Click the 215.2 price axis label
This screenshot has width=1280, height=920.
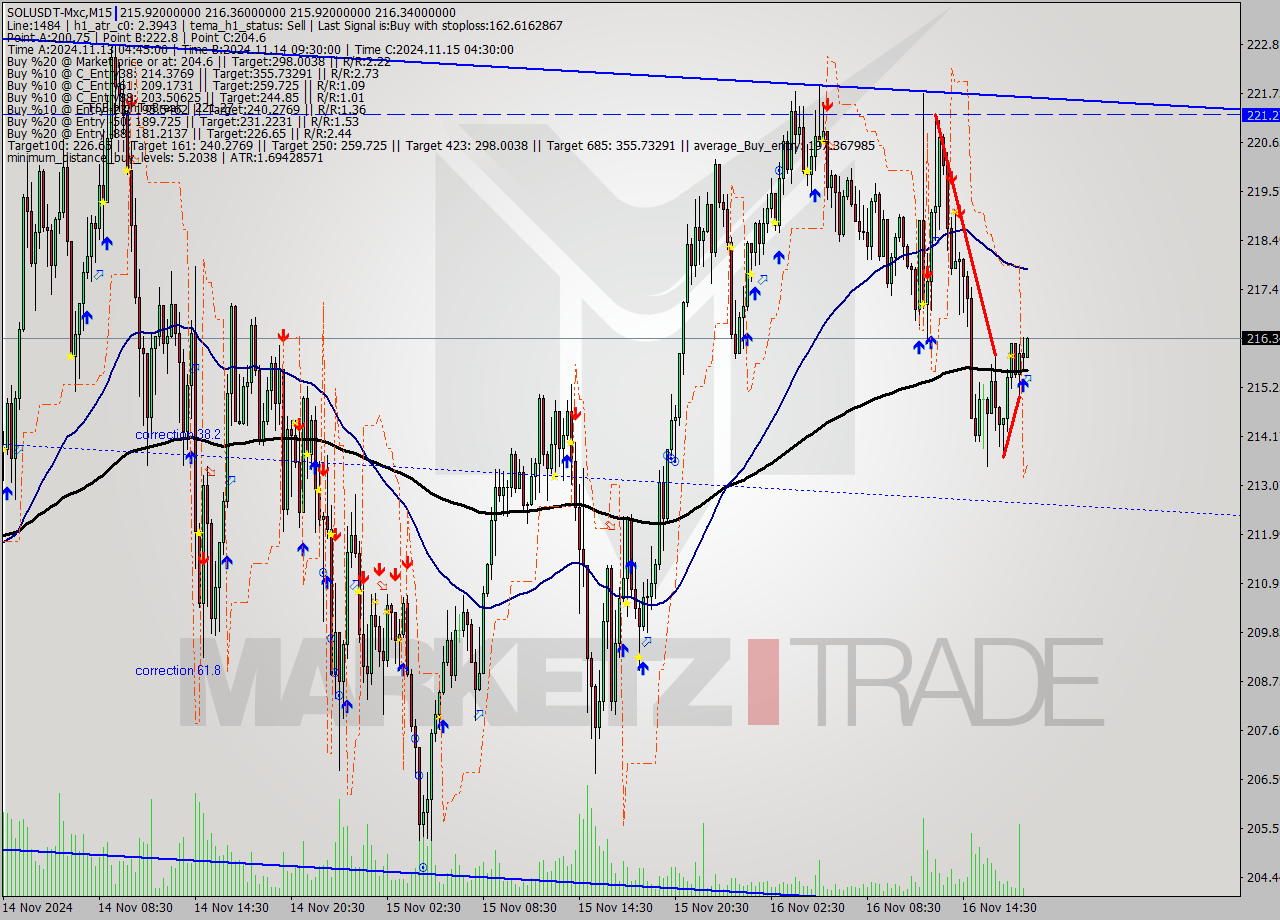(x=1263, y=387)
